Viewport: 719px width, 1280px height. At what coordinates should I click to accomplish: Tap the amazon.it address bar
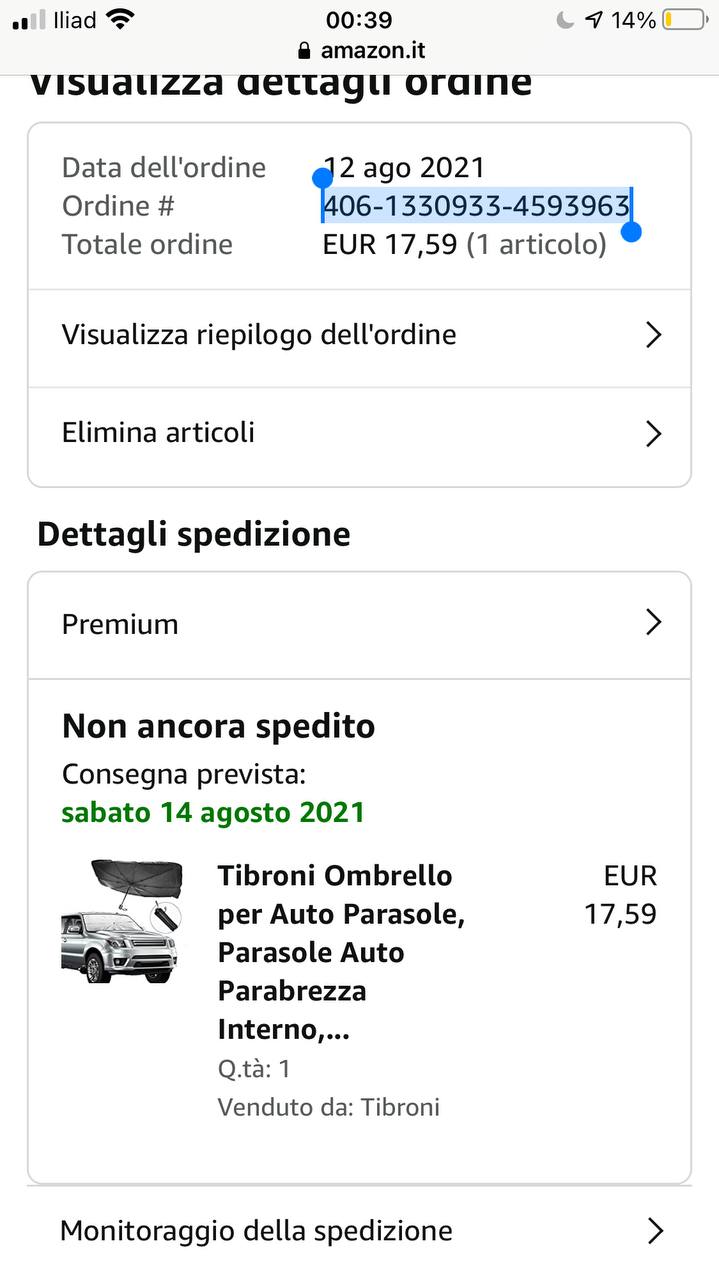(360, 50)
